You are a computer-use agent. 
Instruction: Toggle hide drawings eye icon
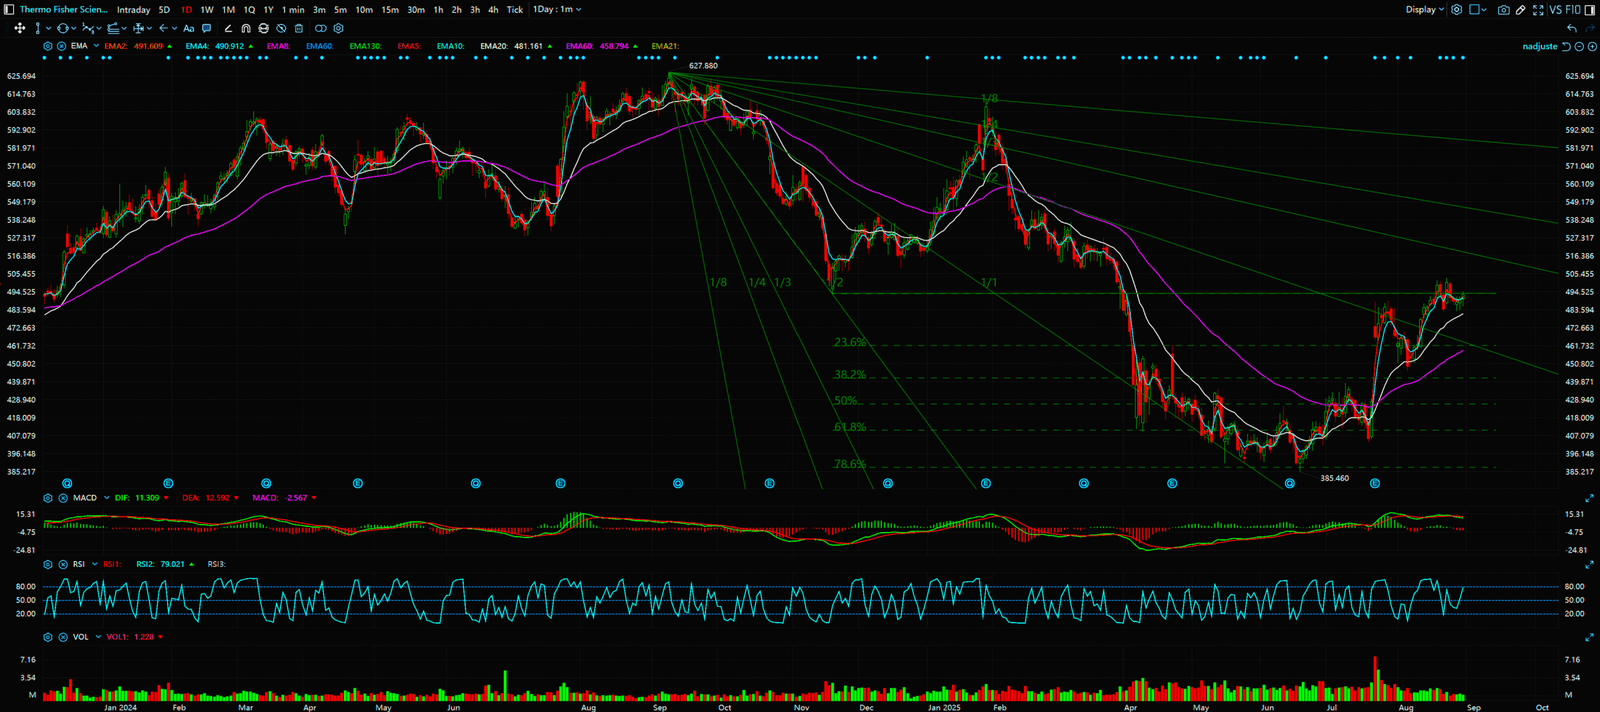click(x=281, y=29)
